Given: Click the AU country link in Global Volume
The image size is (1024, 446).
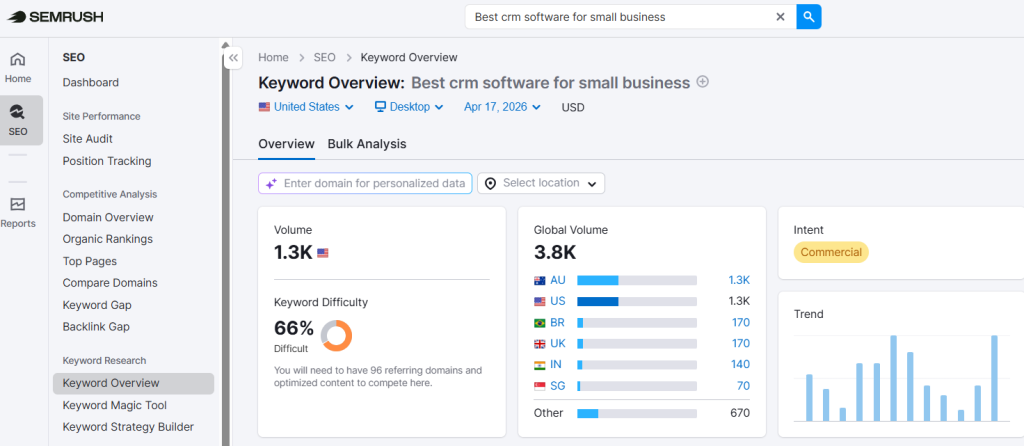Looking at the screenshot, I should click(x=558, y=280).
